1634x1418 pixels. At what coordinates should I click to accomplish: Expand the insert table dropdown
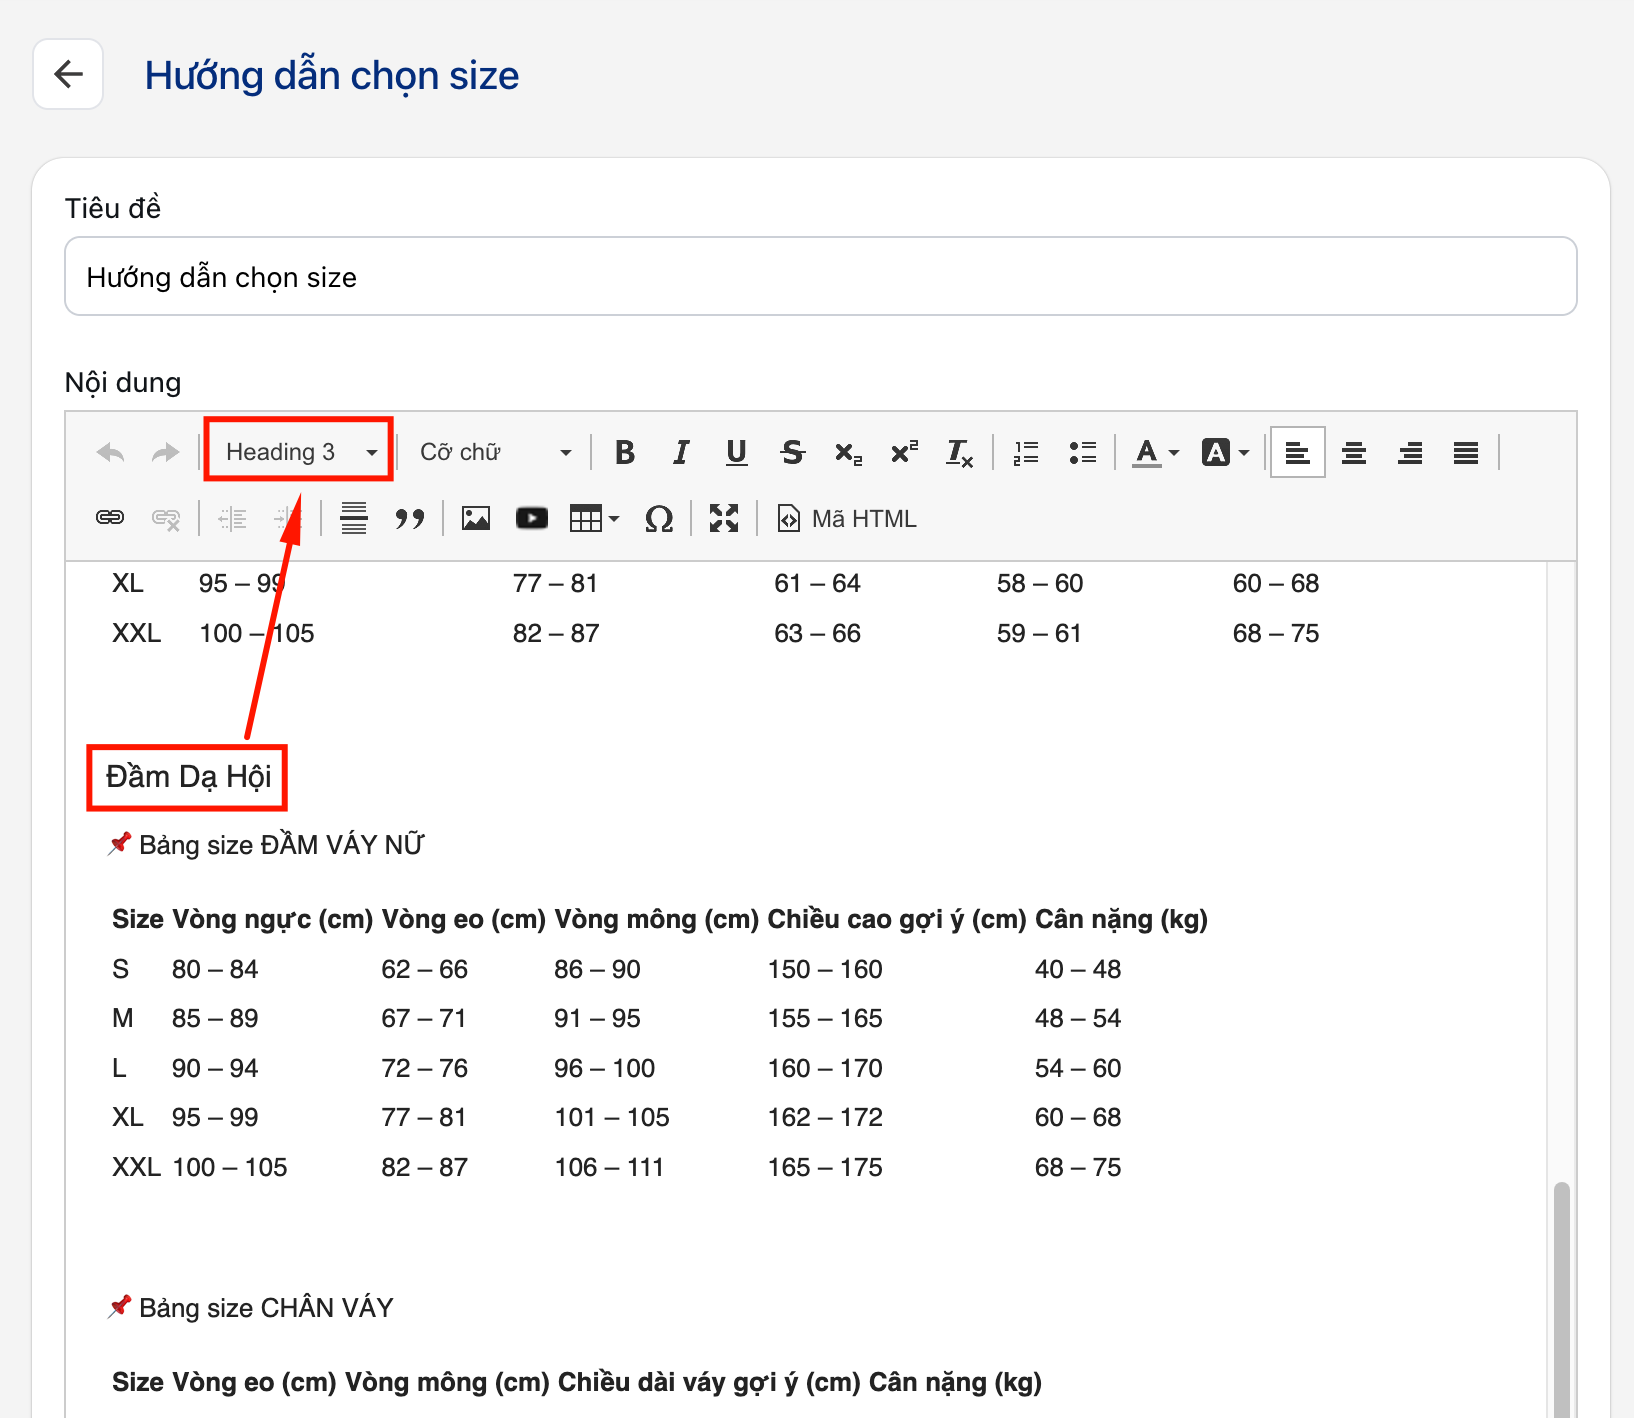click(594, 519)
